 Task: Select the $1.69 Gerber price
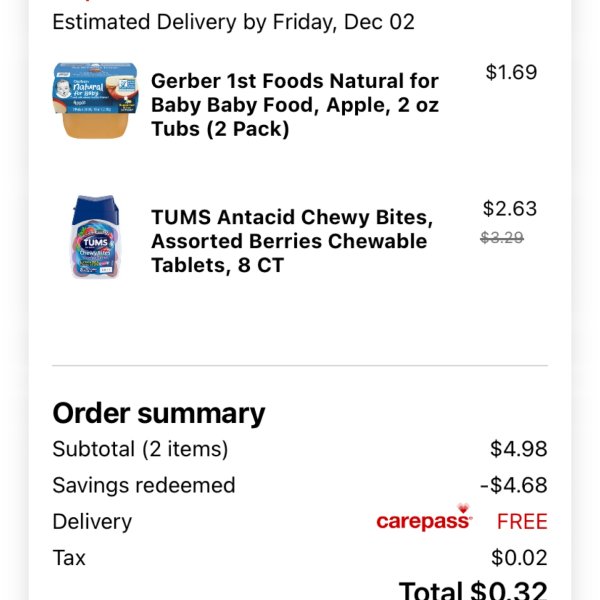click(x=511, y=72)
